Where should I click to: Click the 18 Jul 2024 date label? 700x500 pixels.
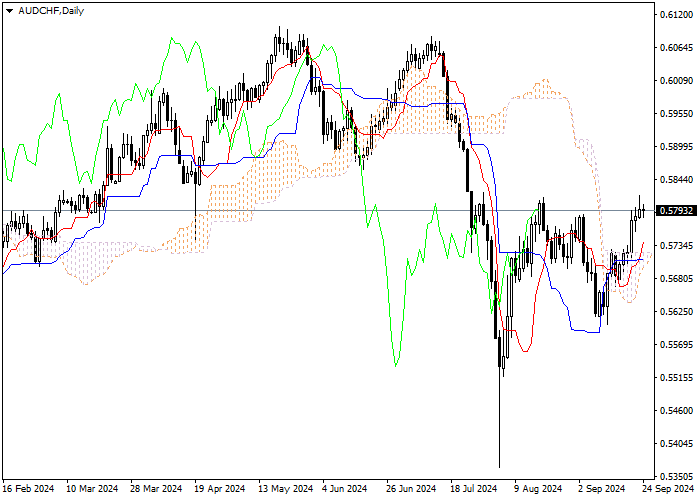click(474, 489)
